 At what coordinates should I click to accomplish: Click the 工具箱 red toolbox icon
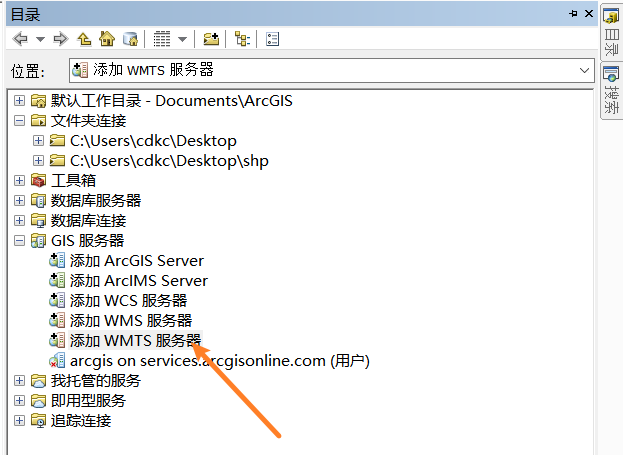pyautogui.click(x=39, y=180)
